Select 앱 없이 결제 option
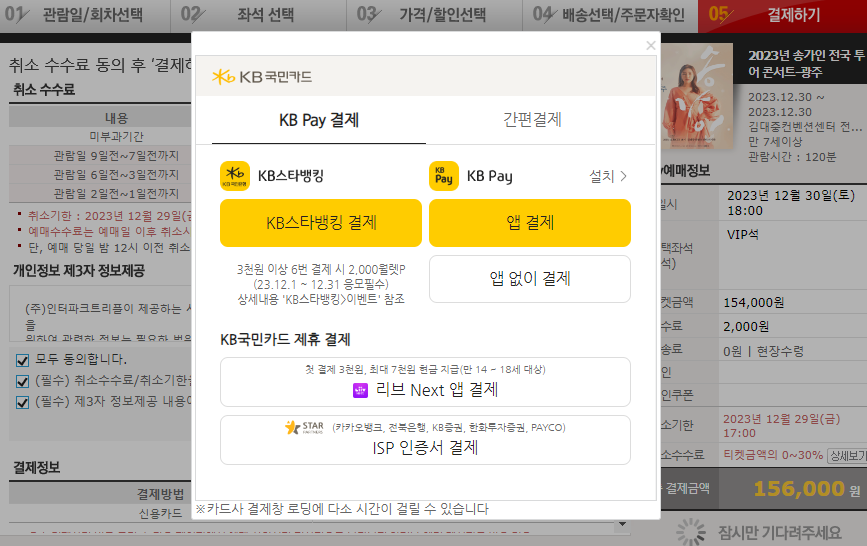 coord(530,279)
